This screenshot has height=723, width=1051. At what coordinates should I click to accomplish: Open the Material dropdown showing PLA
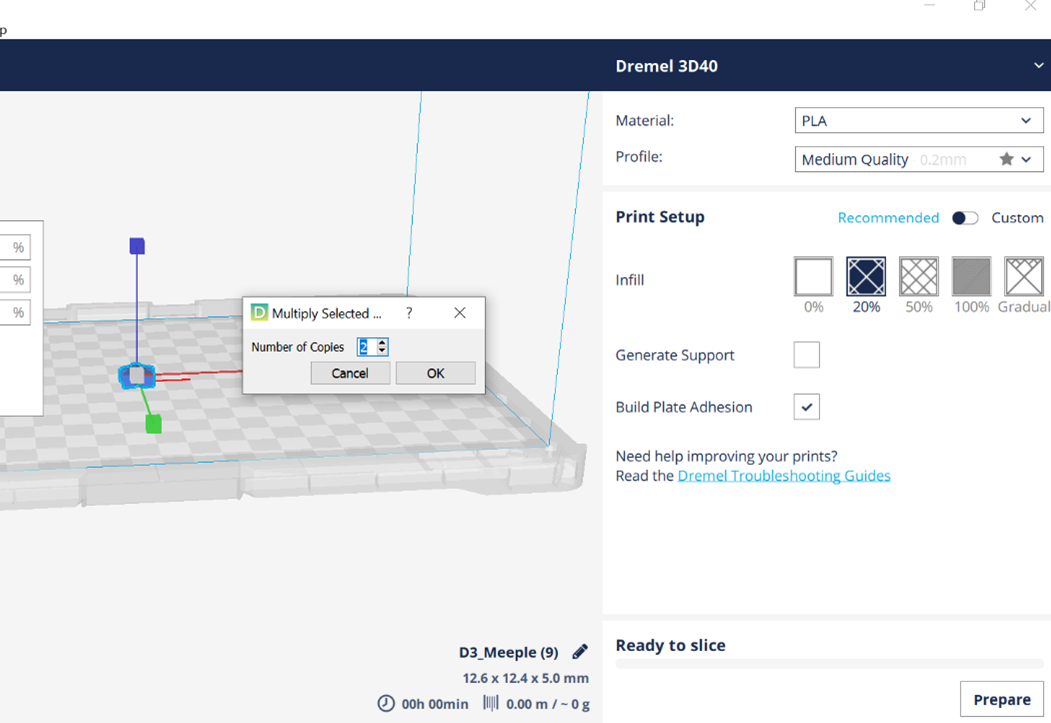919,121
